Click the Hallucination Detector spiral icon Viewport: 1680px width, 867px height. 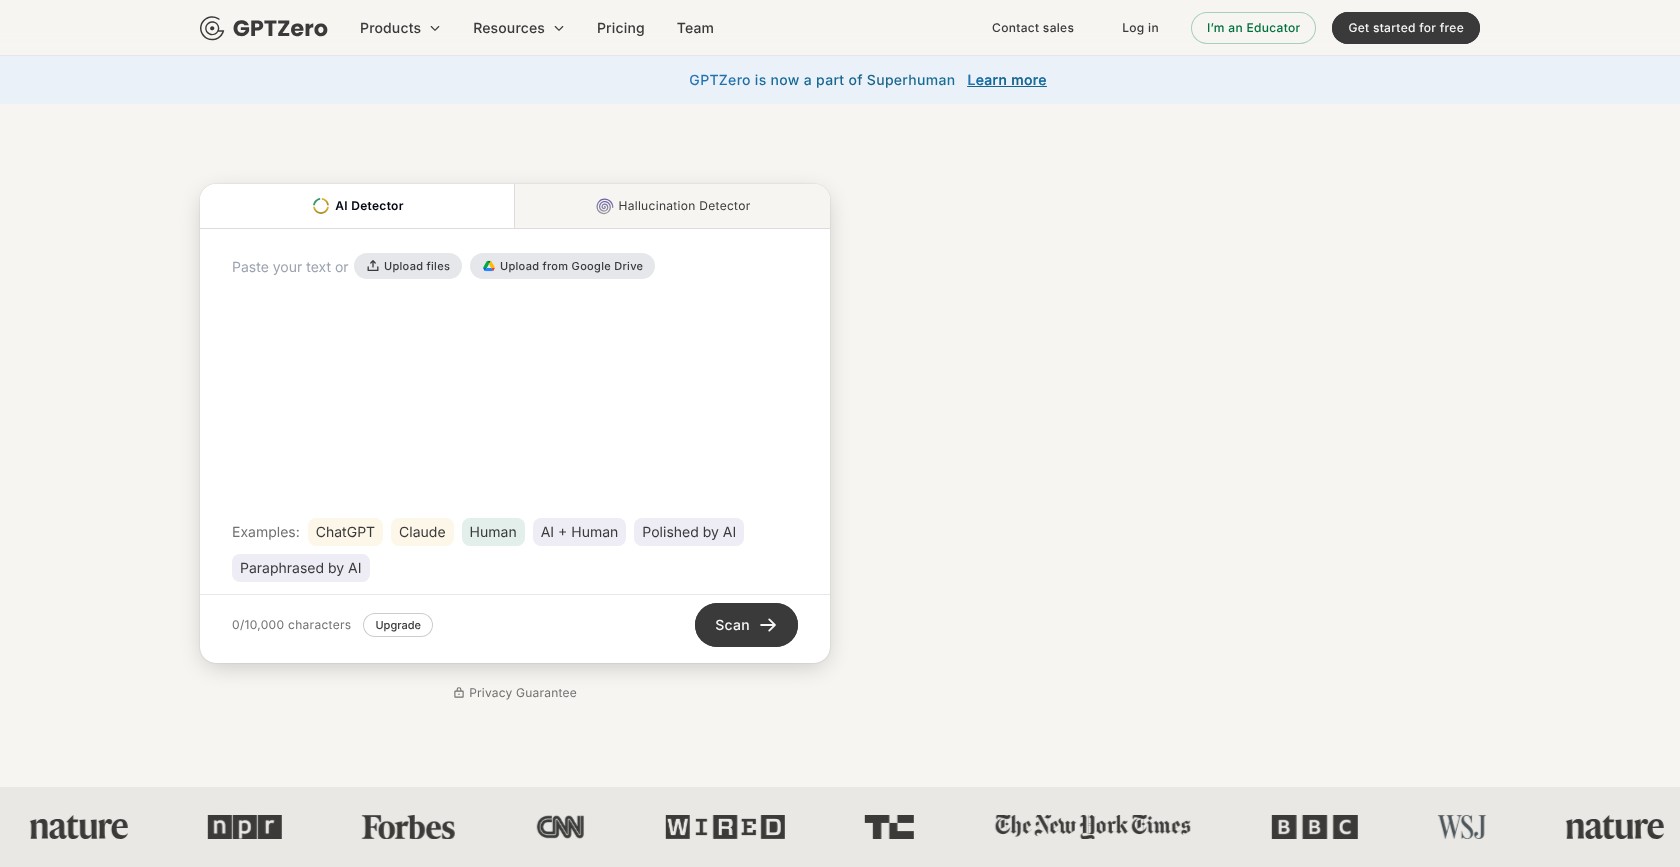pos(604,206)
